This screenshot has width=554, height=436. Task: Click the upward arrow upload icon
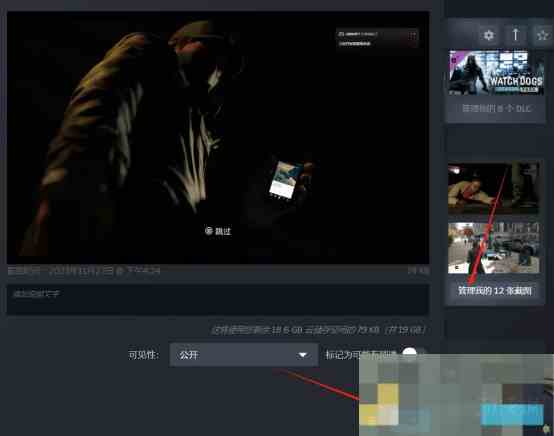(515, 35)
